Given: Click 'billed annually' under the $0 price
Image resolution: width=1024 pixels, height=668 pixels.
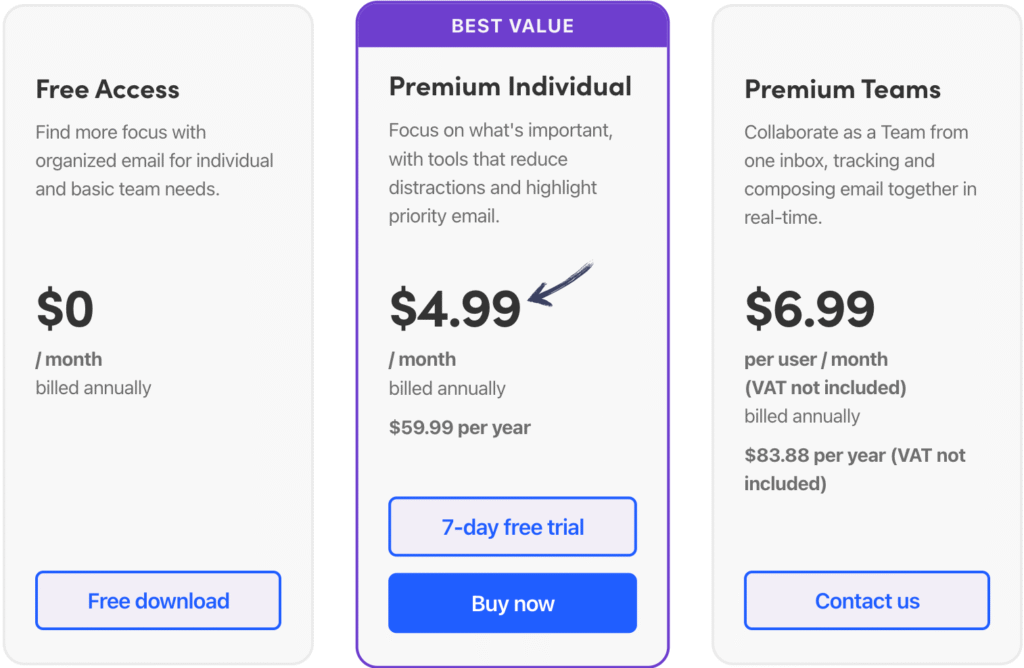Looking at the screenshot, I should tap(93, 388).
